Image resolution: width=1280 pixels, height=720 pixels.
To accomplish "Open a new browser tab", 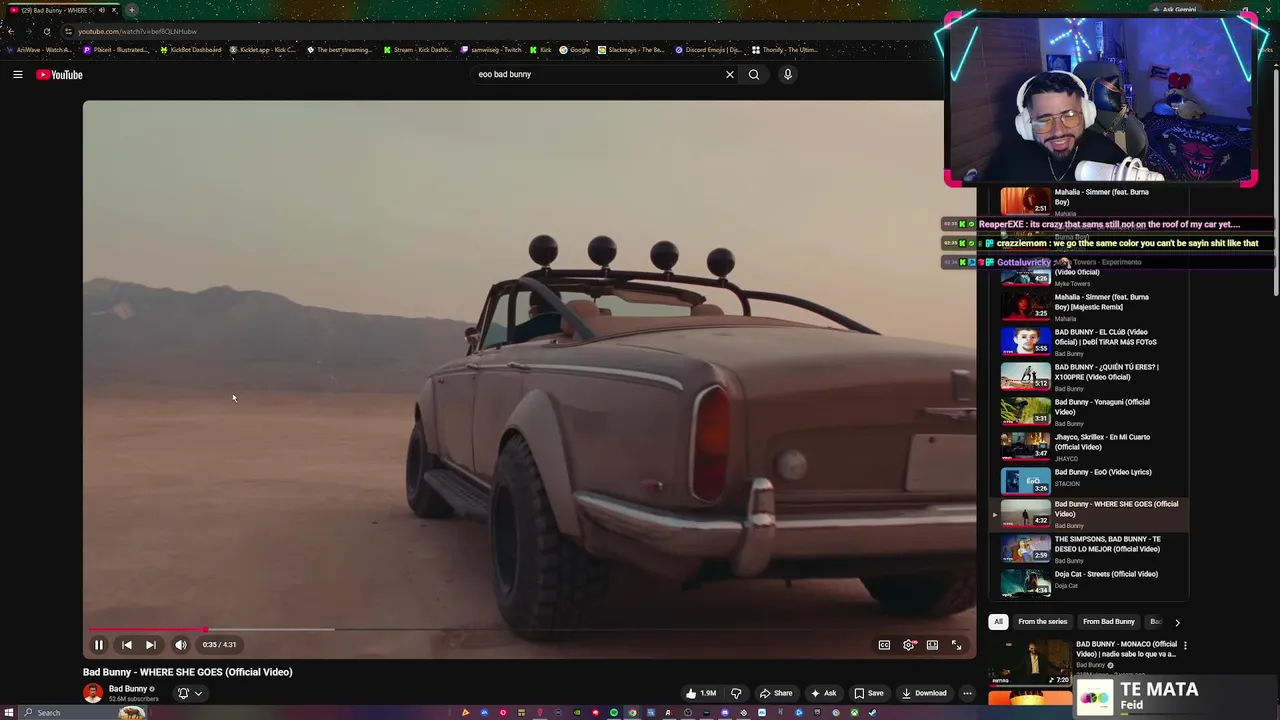I will 131,10.
